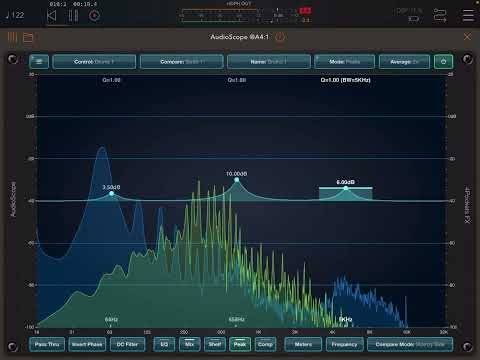480x360 pixels.
Task: Tap the Q=1.00 (BW=5KHz) label
Action: pos(345,80)
